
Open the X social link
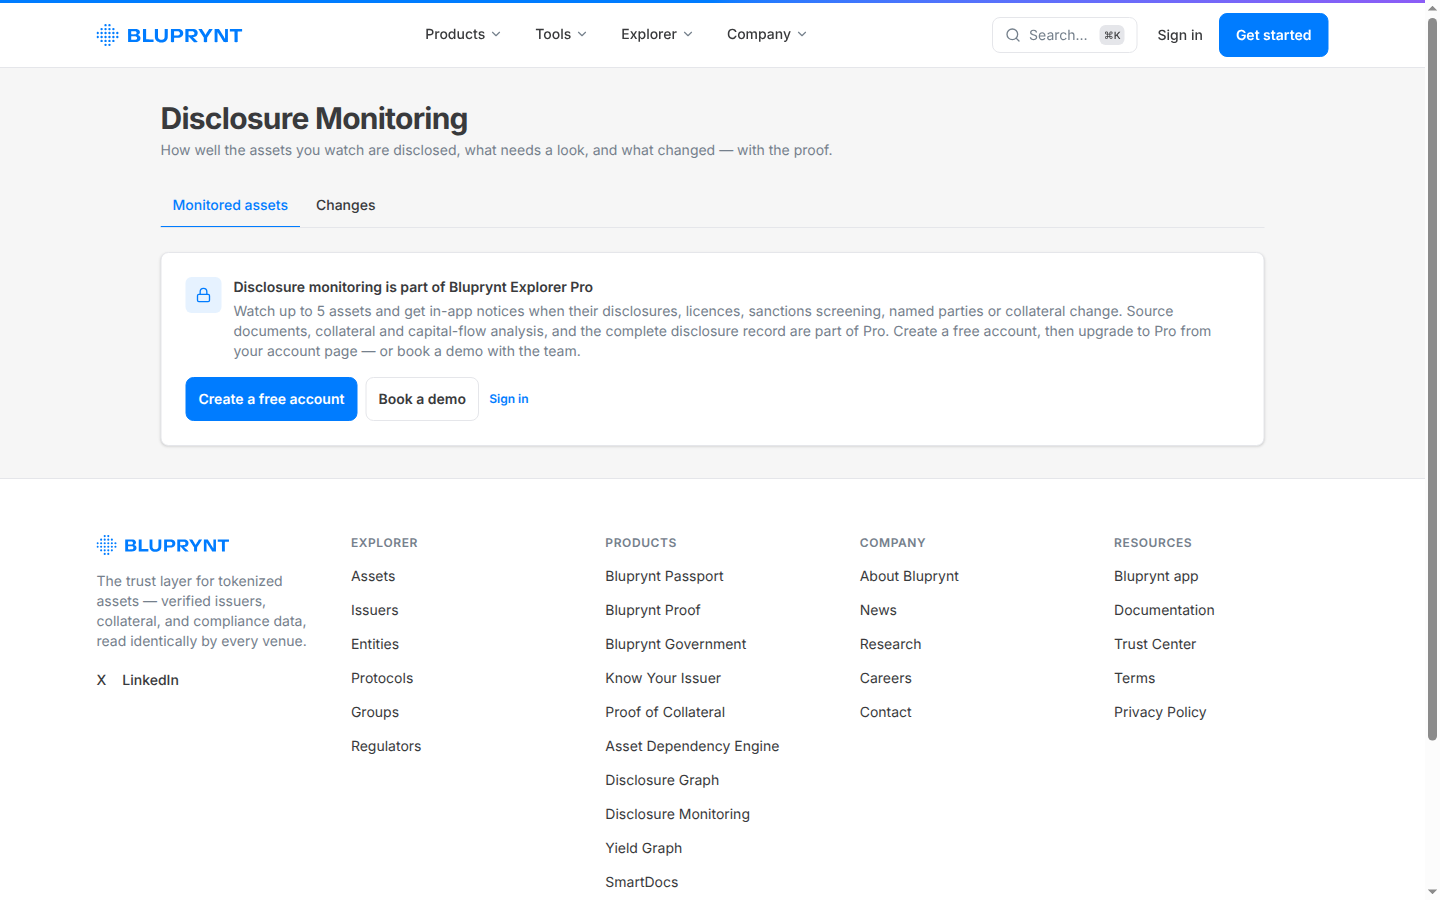[101, 680]
